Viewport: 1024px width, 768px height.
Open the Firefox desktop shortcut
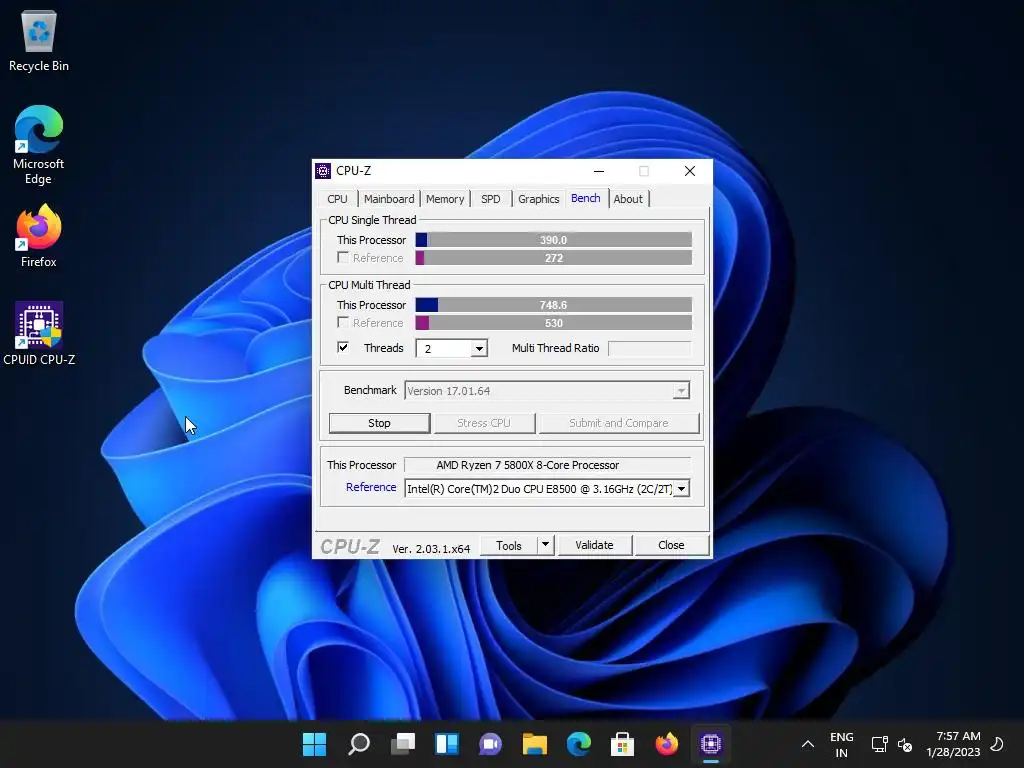(x=39, y=236)
